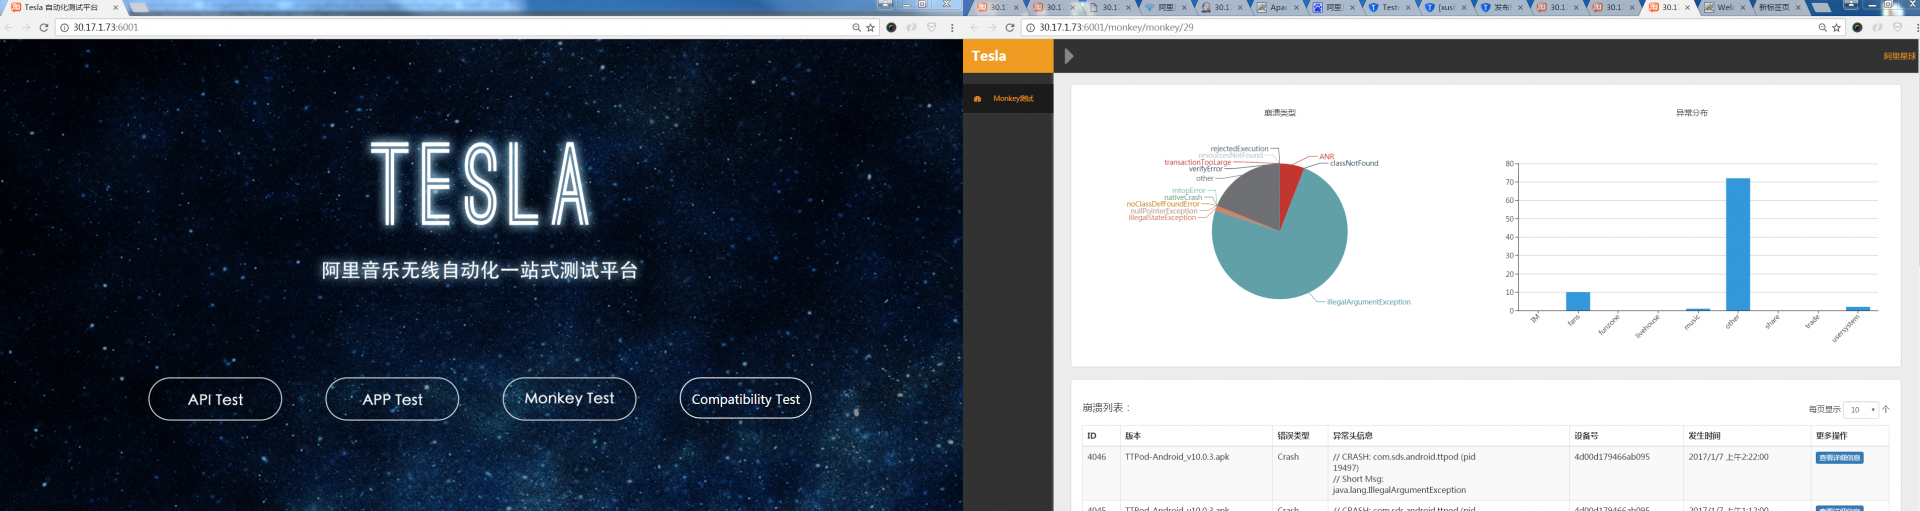Click device ID 4d00d179466ab095 in row 4046
The height and width of the screenshot is (511, 1920).
1612,457
